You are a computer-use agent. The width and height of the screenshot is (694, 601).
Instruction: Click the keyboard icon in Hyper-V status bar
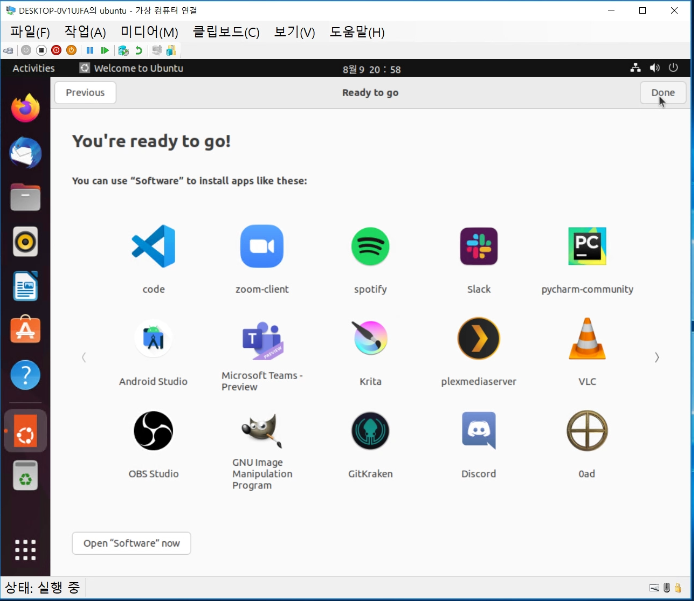coord(654,588)
